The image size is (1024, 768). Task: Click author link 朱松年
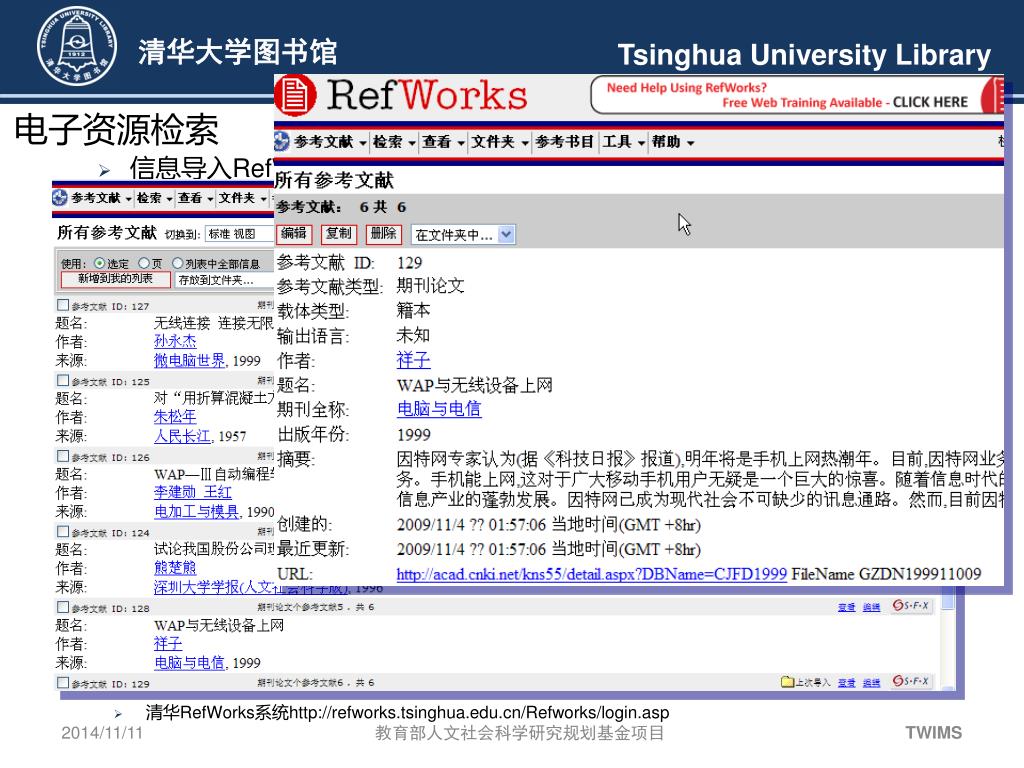pyautogui.click(x=175, y=417)
